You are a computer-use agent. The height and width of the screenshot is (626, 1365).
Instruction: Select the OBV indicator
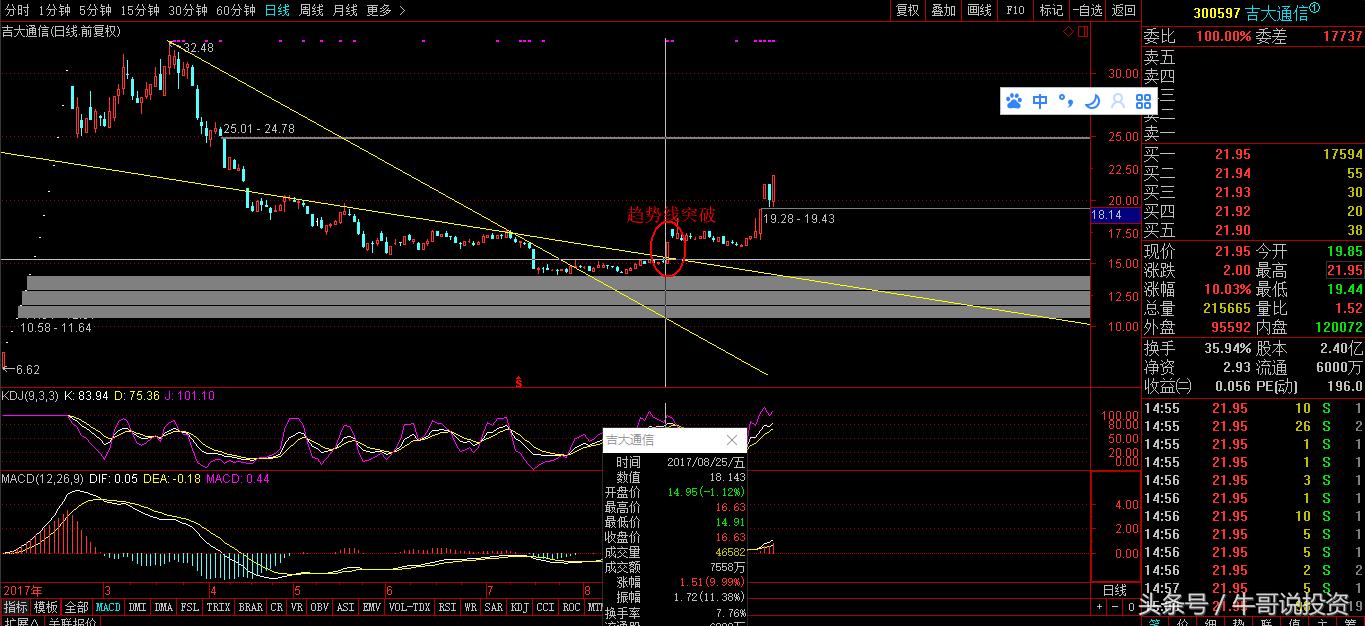click(320, 607)
